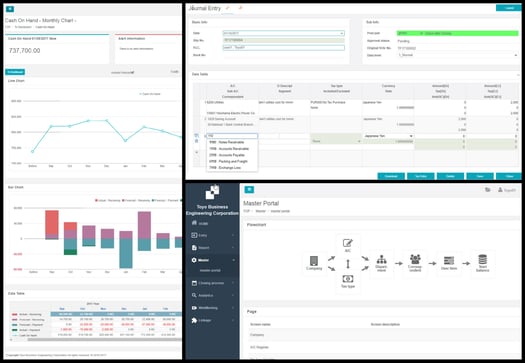Open the Date dropdown in Basic Info

point(284,33)
